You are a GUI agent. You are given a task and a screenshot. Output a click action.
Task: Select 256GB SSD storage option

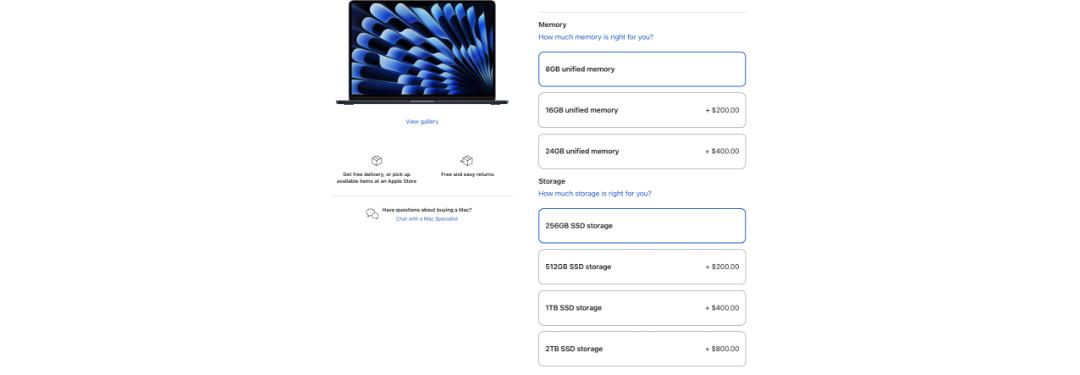pos(642,225)
